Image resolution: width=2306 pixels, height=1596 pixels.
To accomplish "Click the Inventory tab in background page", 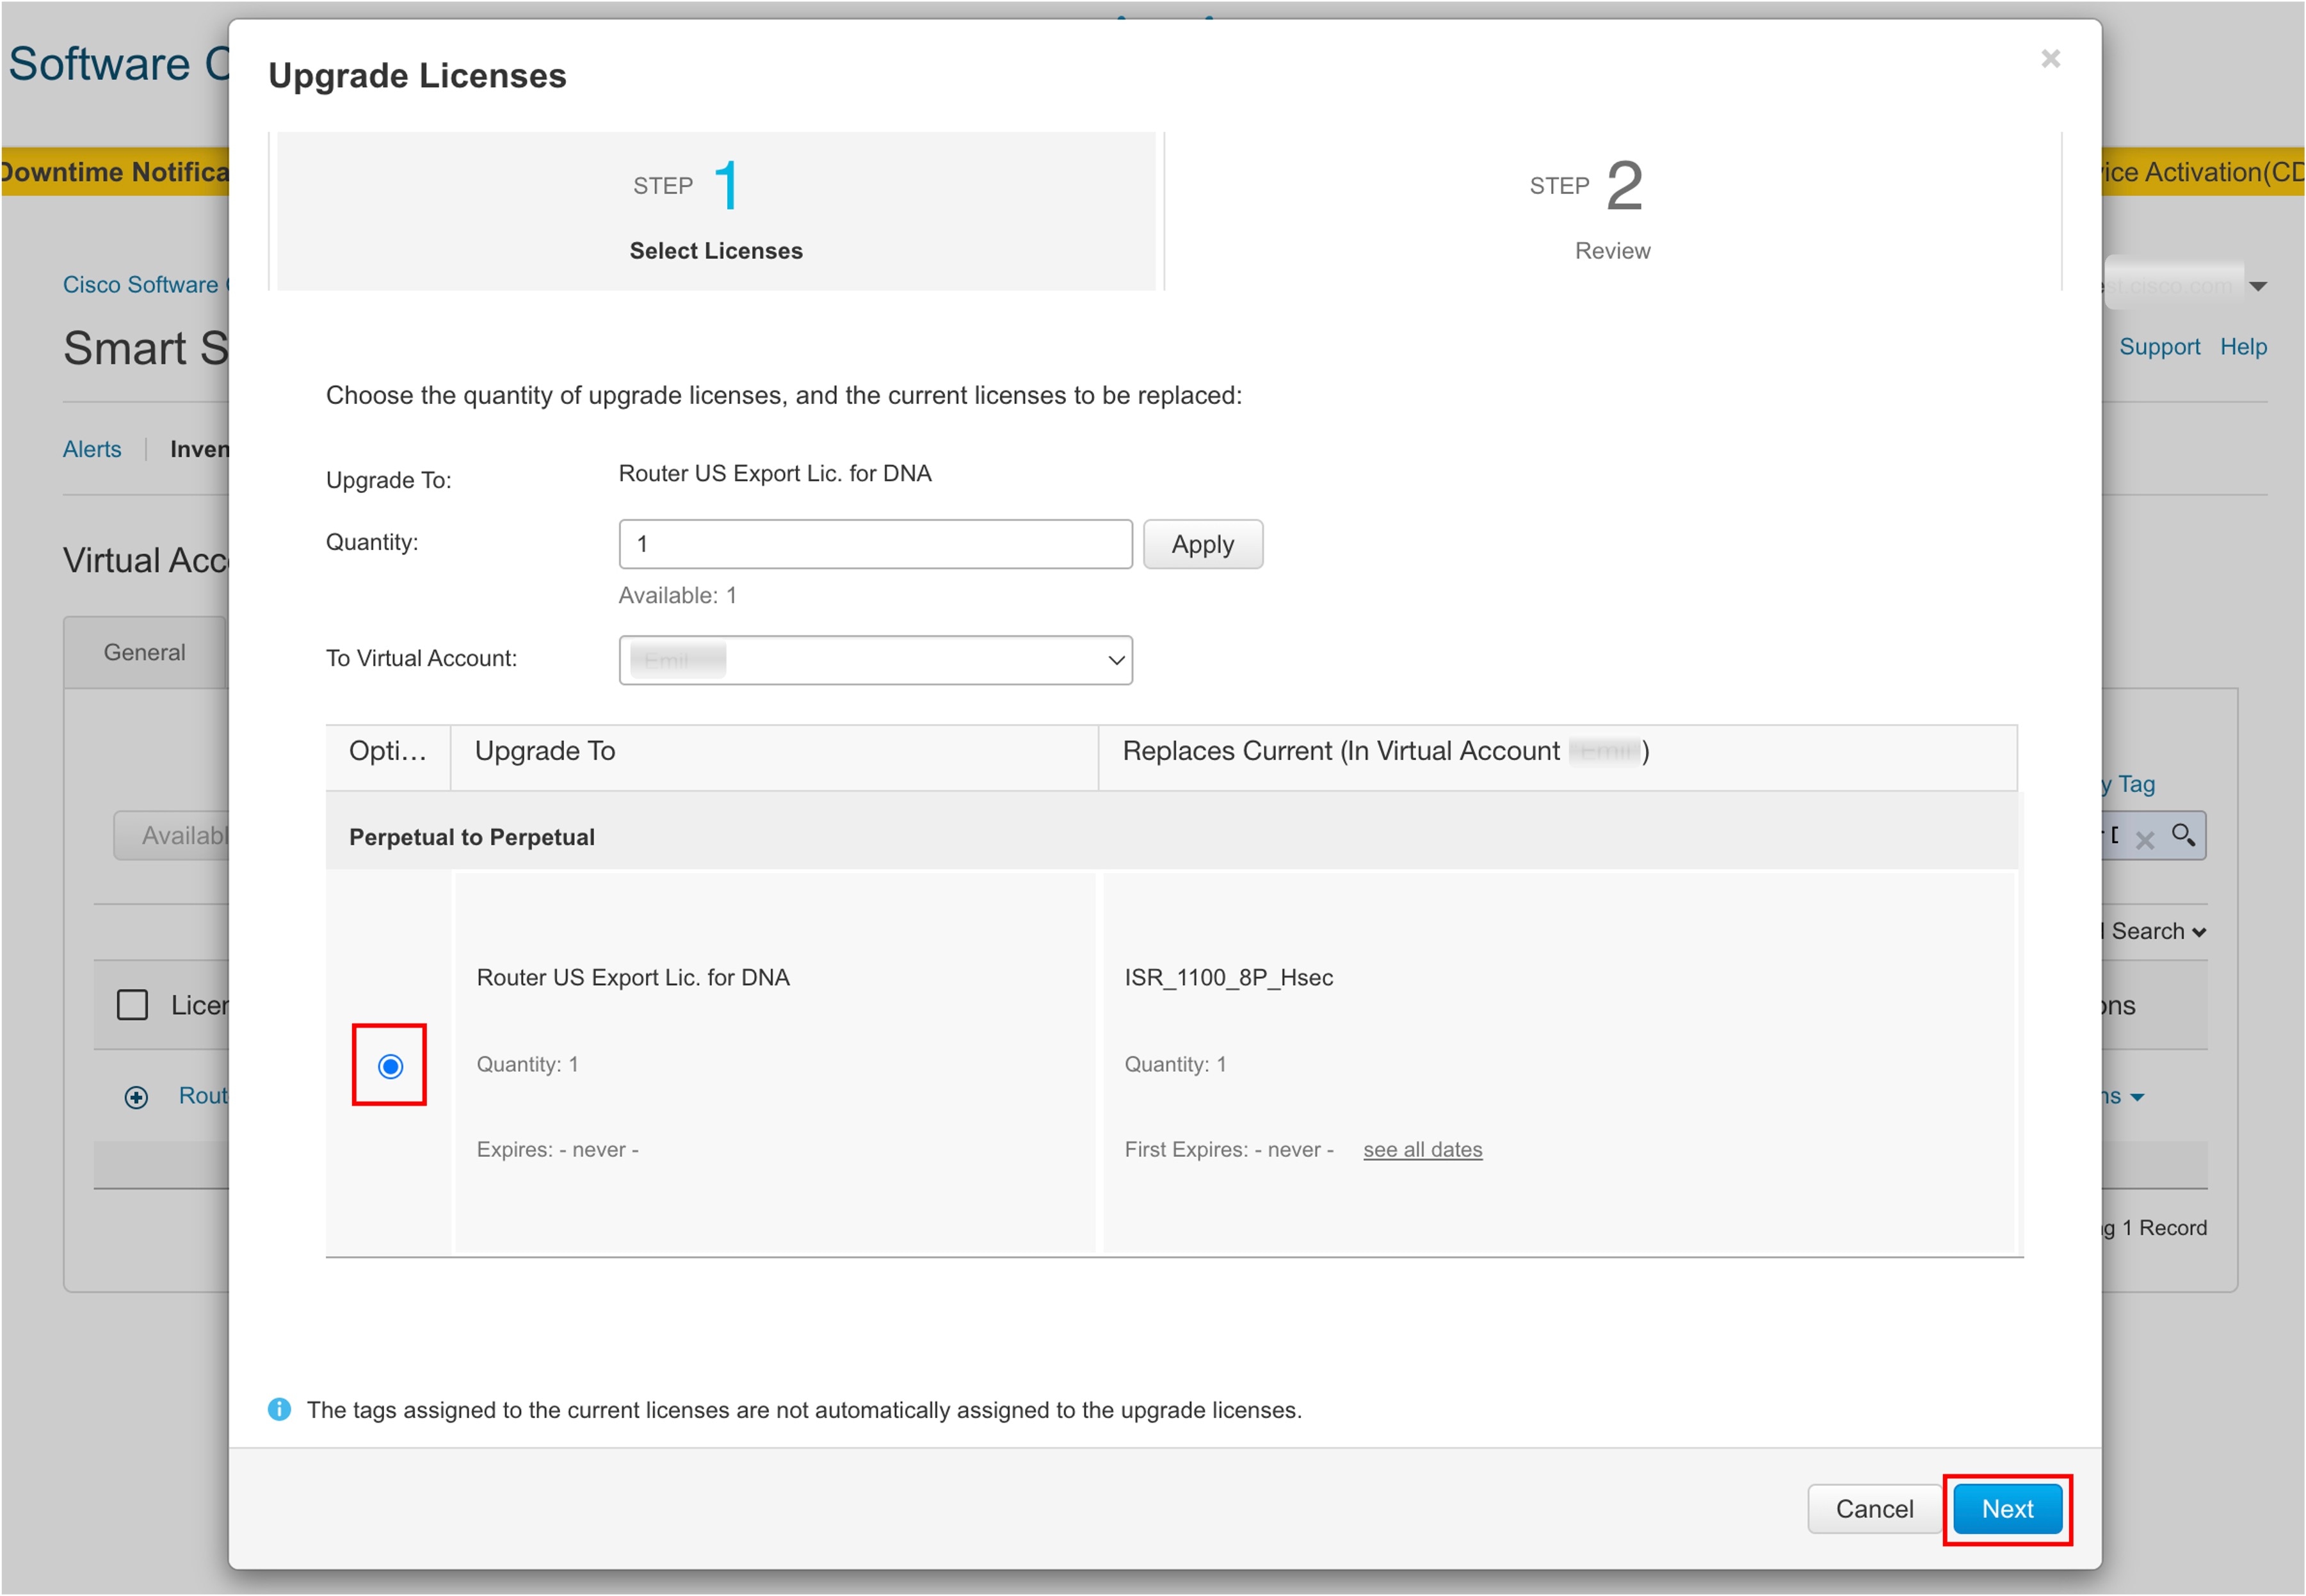I will click(x=199, y=449).
